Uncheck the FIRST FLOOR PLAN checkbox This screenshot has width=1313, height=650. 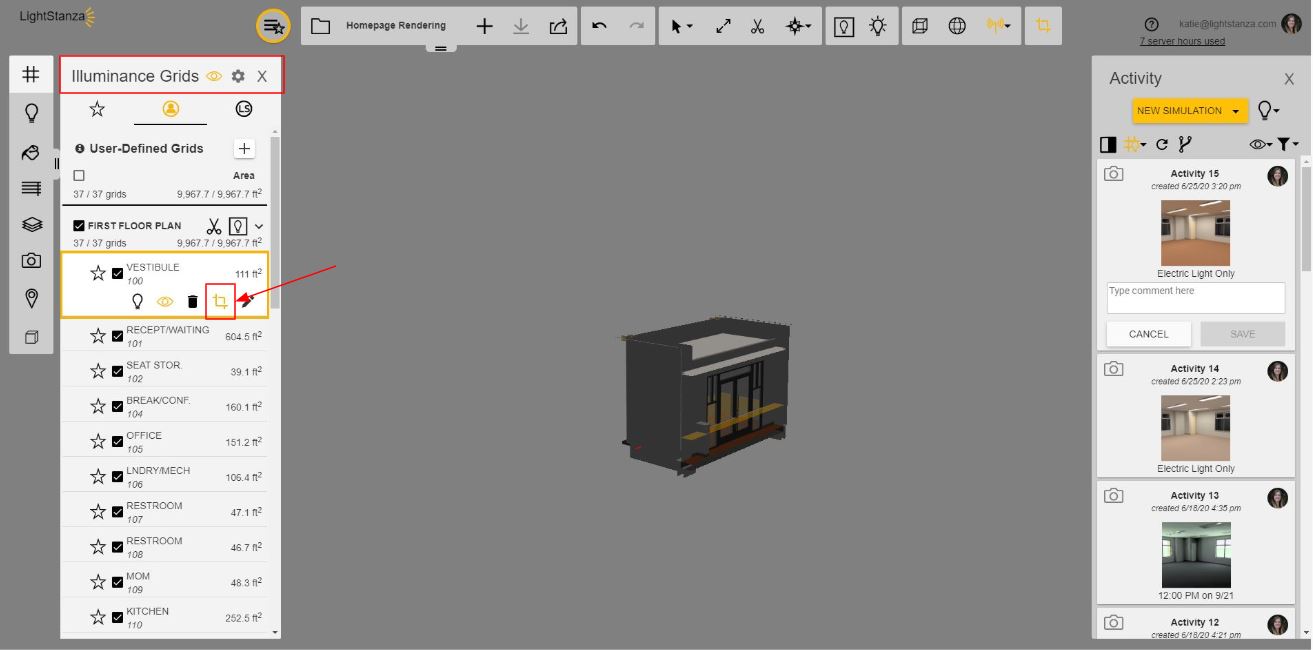click(79, 225)
